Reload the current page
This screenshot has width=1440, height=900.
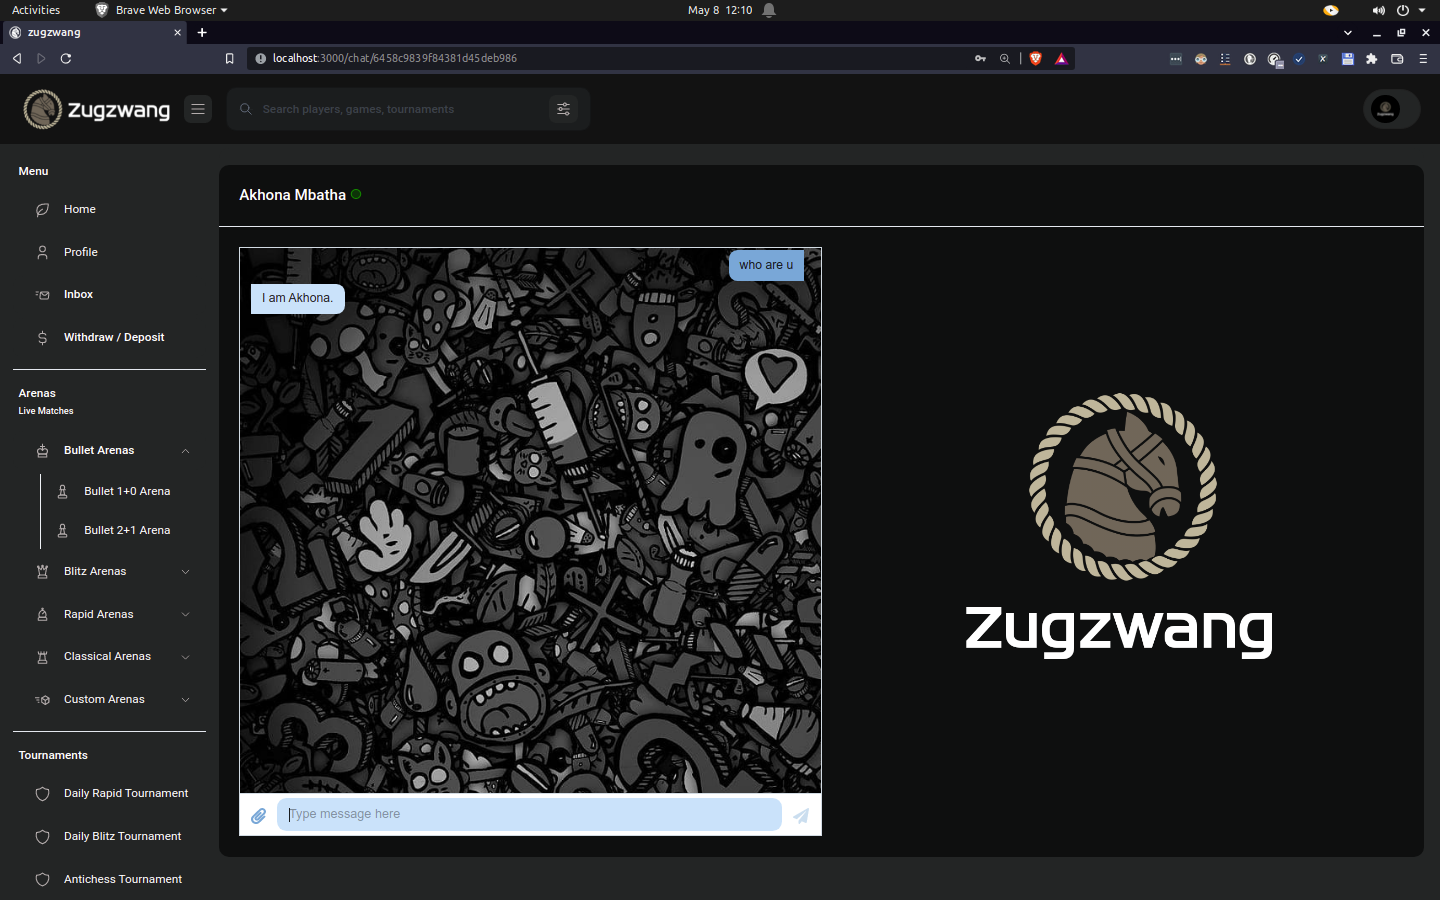[x=66, y=58]
